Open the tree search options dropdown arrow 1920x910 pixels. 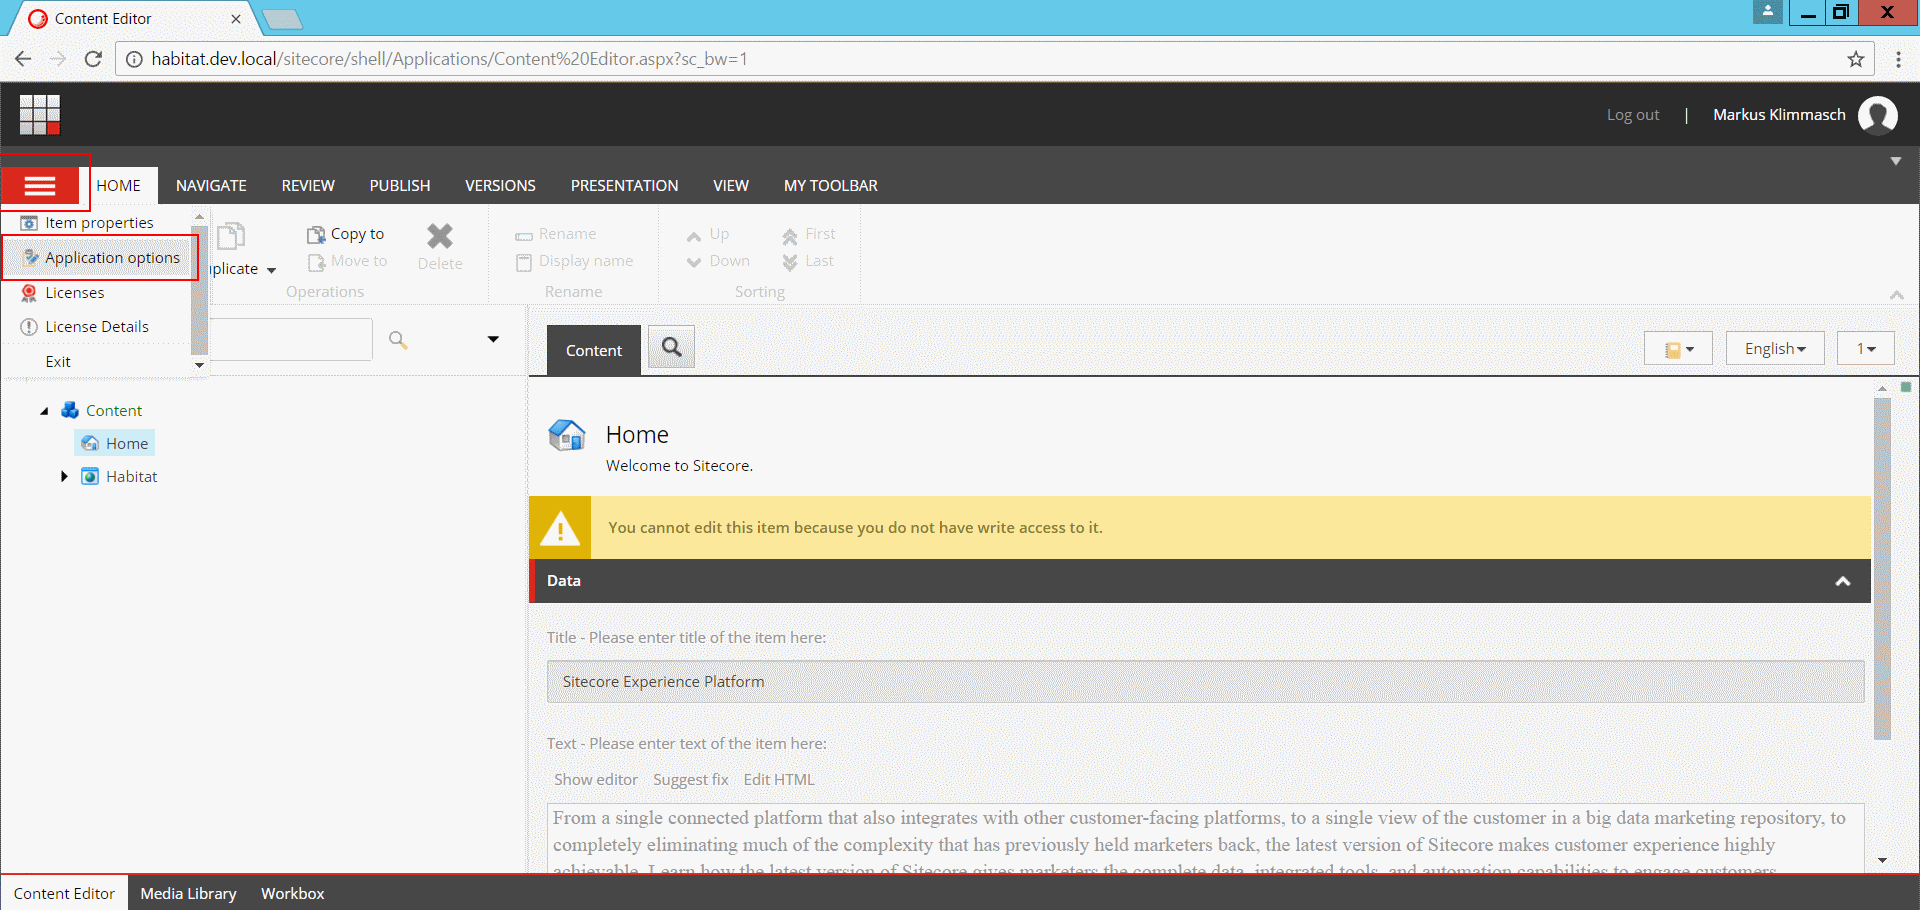[493, 339]
